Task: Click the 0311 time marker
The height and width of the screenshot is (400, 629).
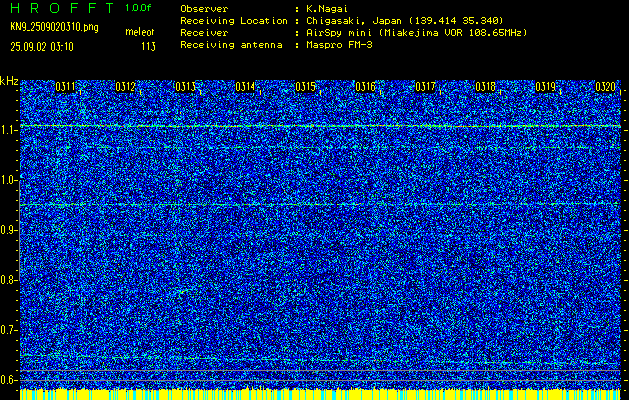Action: (65, 87)
